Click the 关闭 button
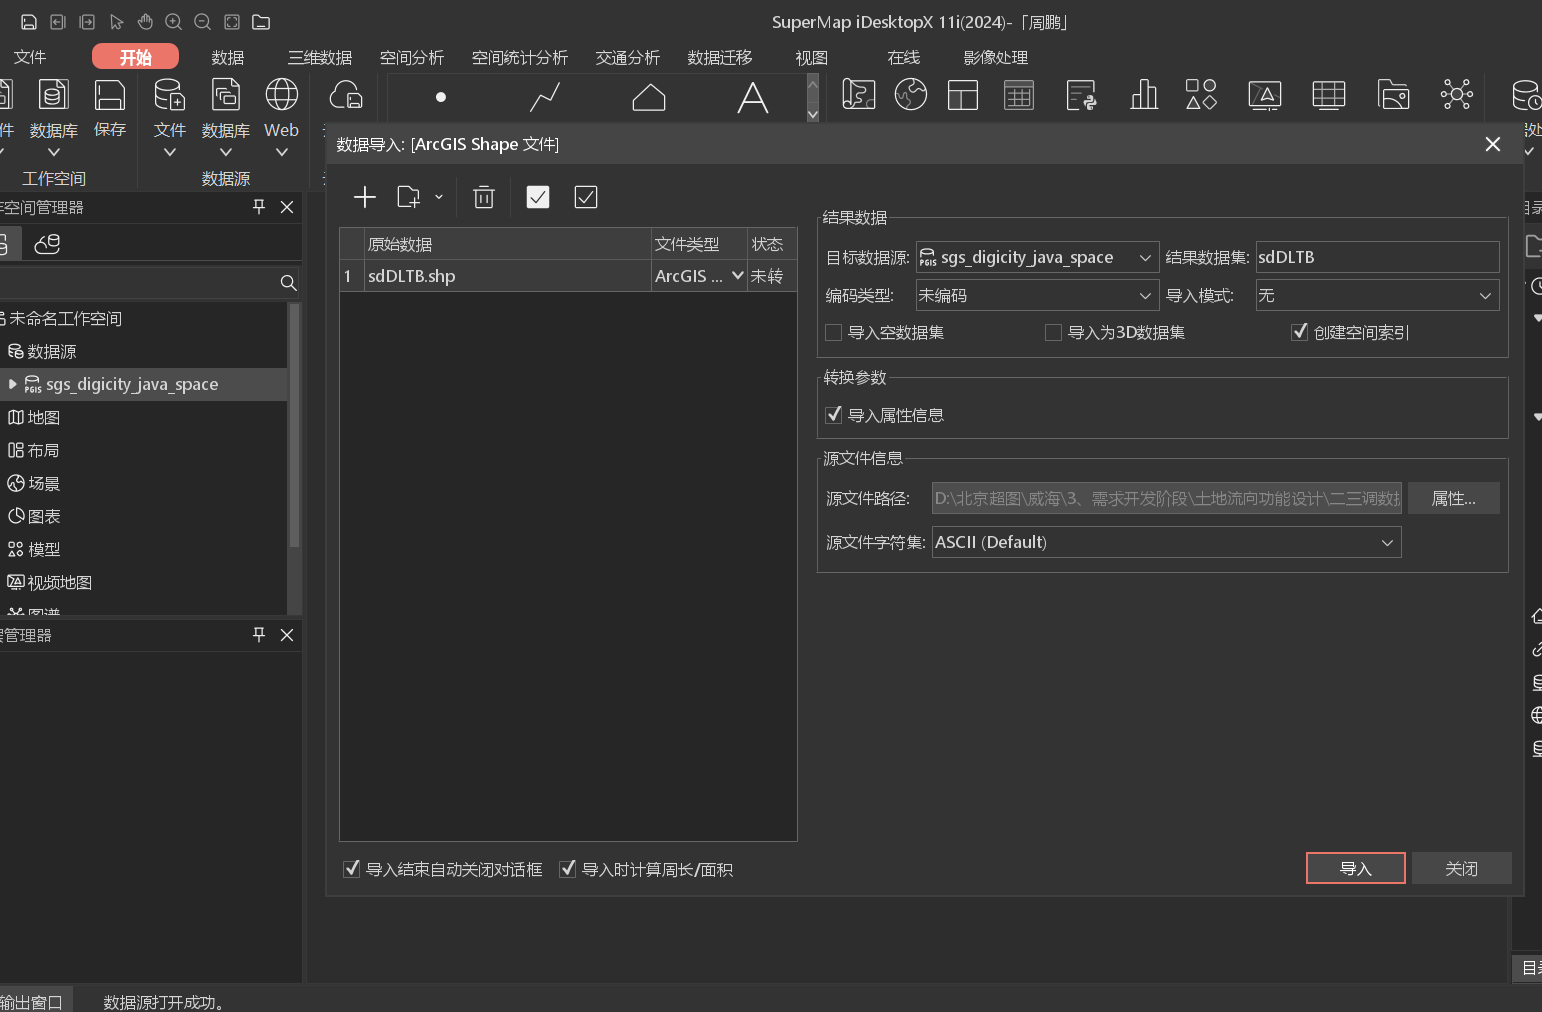The height and width of the screenshot is (1012, 1542). [1462, 868]
